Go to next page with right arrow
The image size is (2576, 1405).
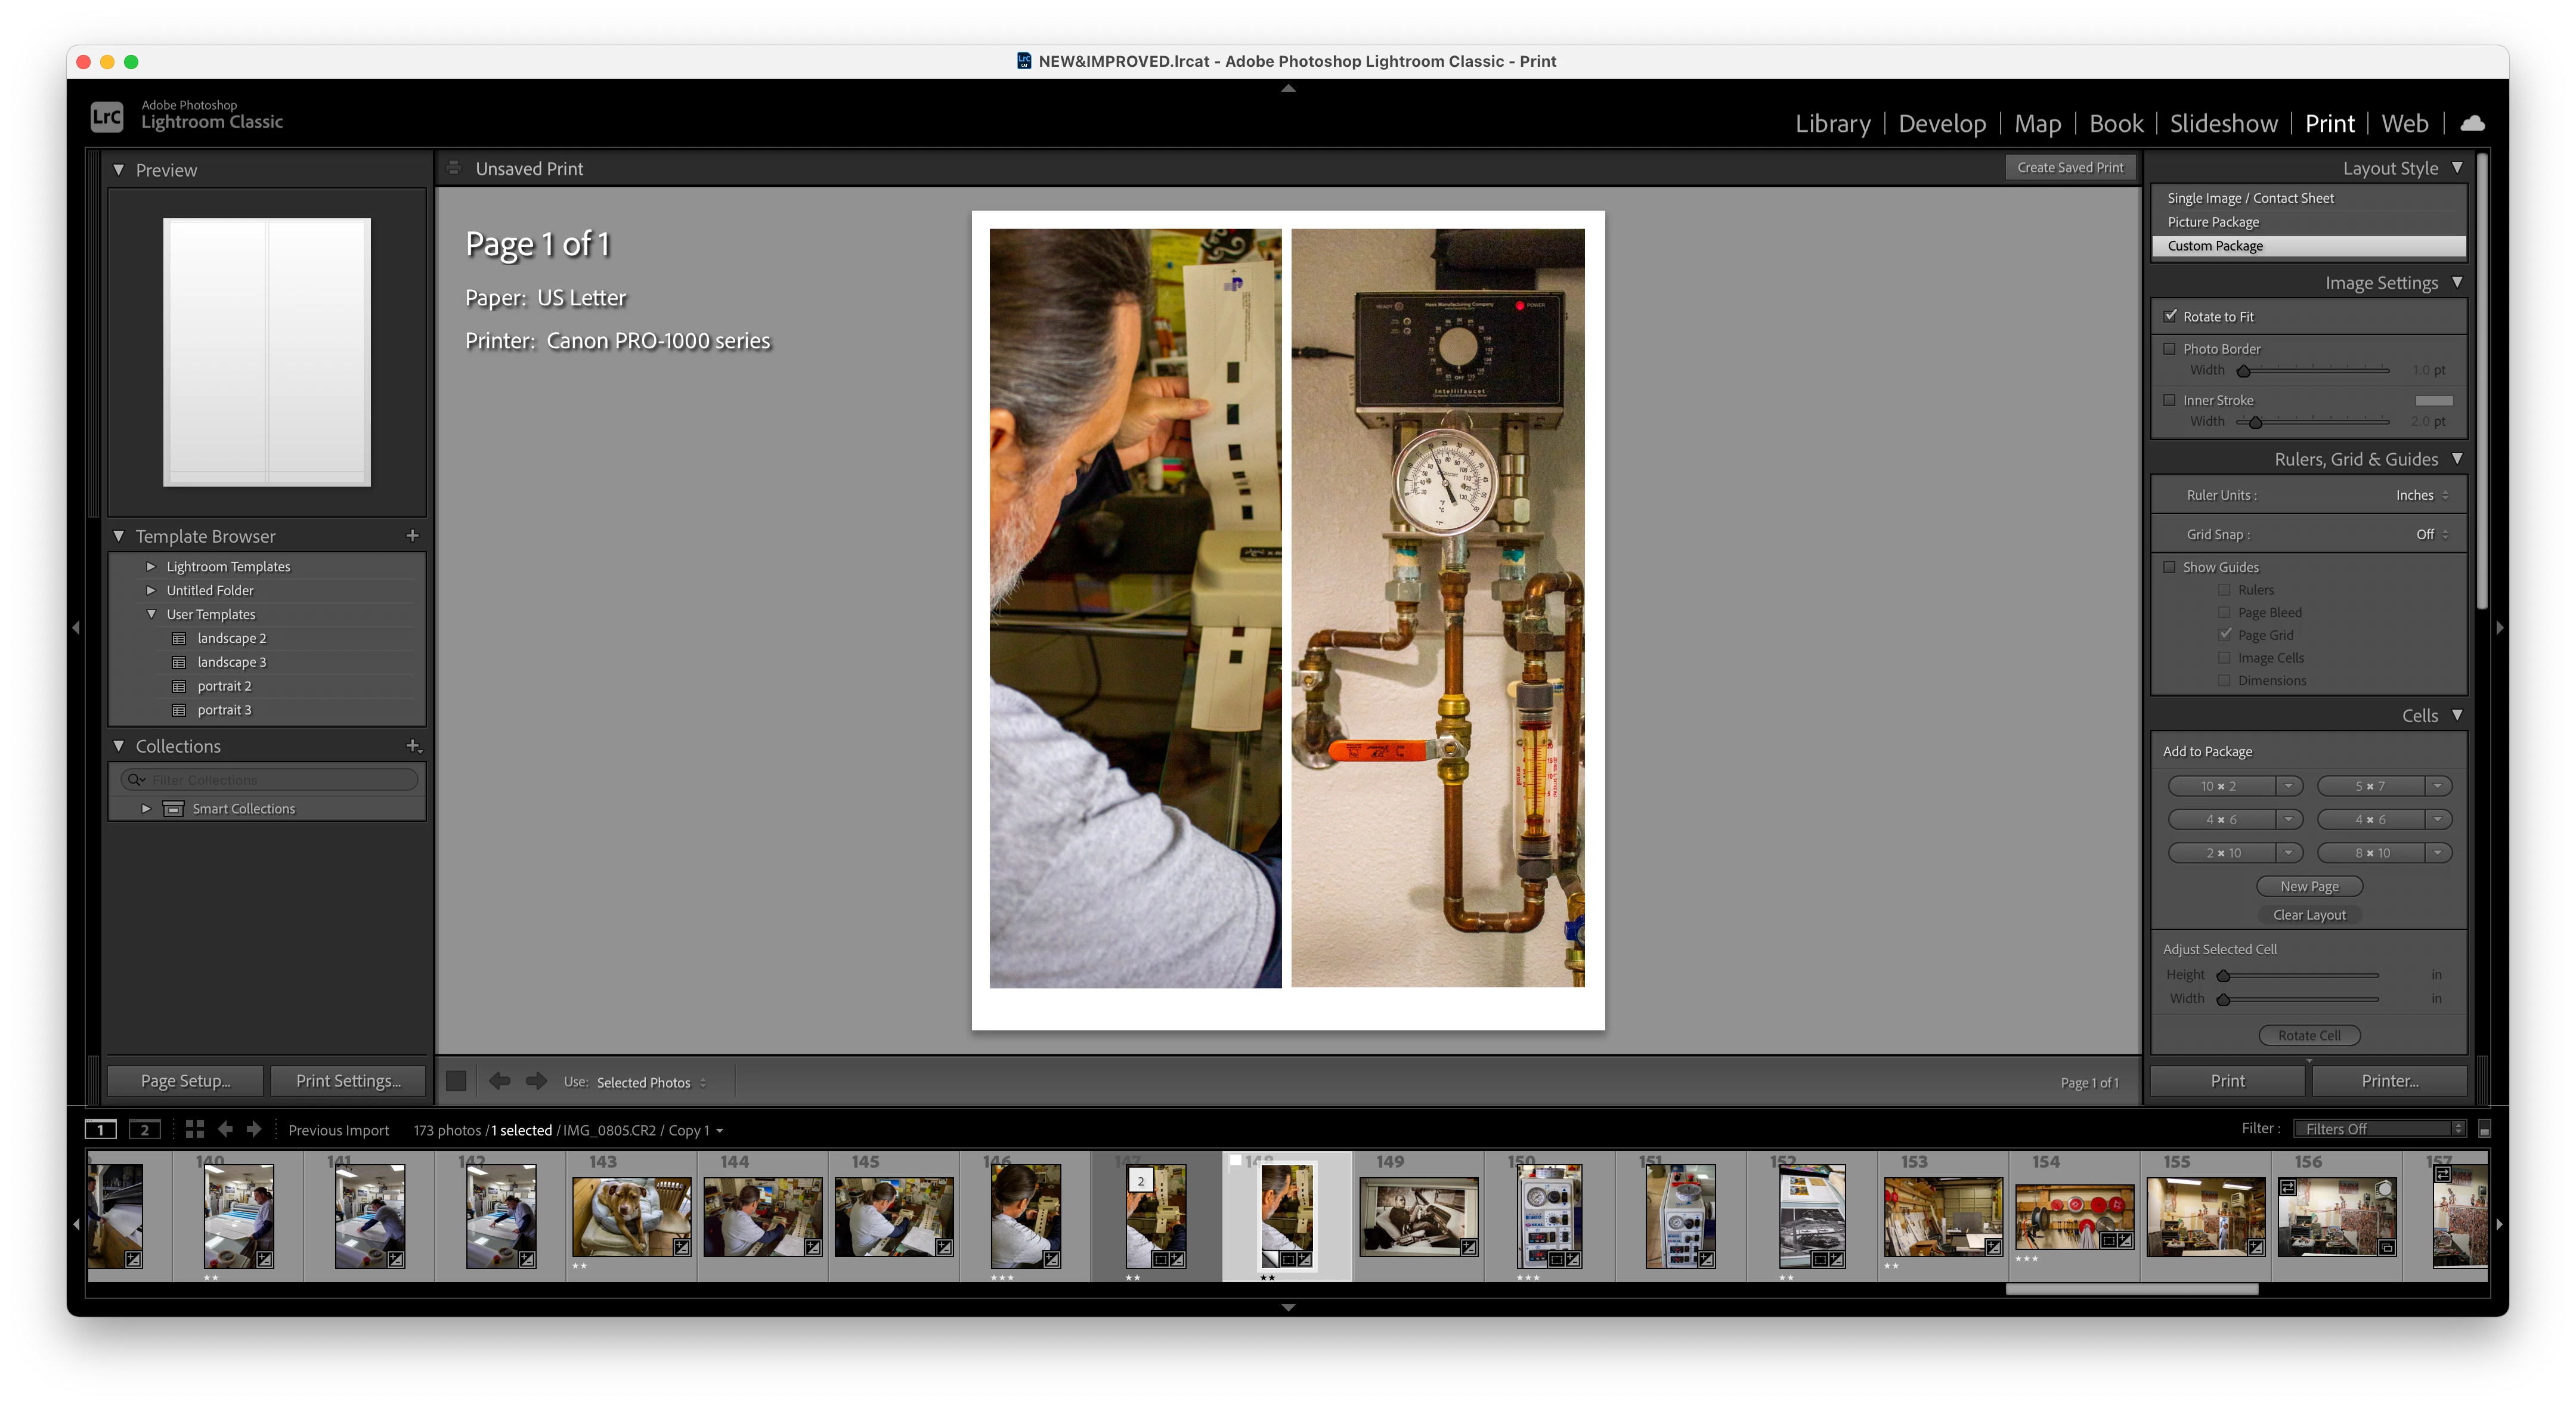[x=536, y=1081]
